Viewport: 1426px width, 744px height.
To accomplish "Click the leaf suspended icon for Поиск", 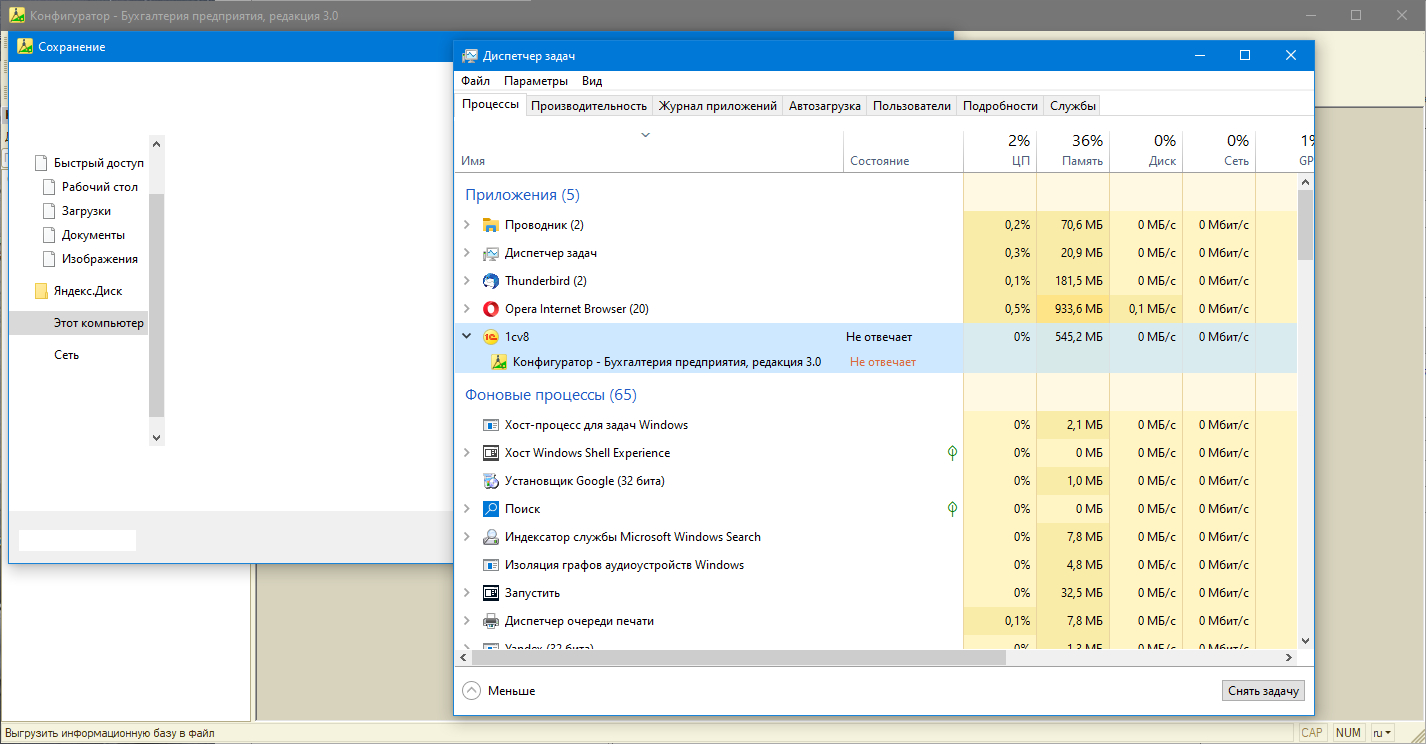I will (952, 509).
